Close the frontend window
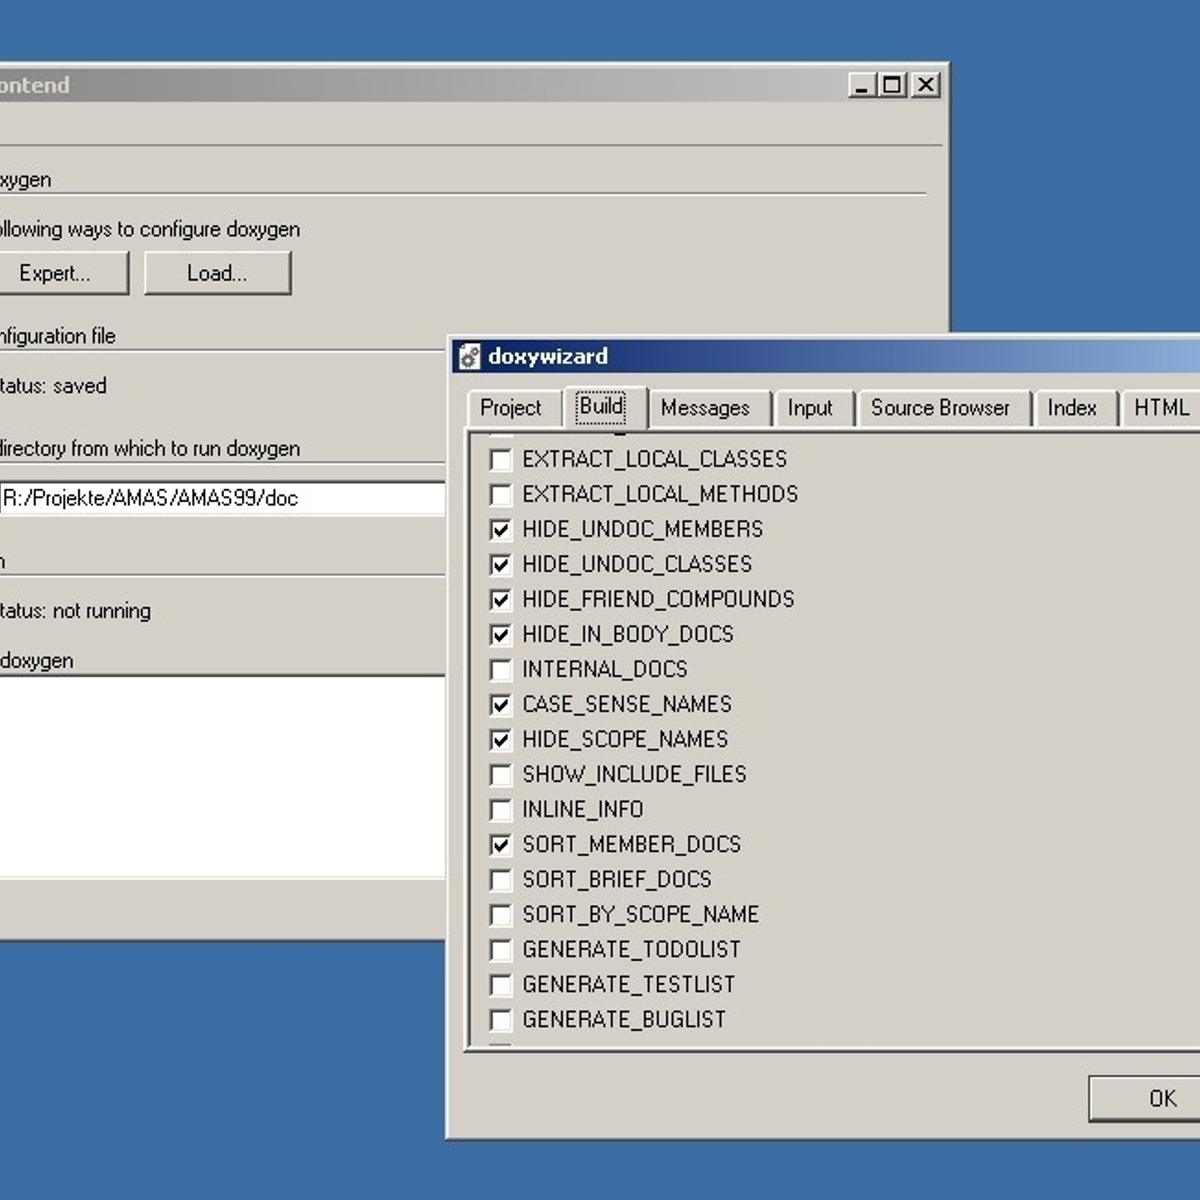 pyautogui.click(x=927, y=85)
